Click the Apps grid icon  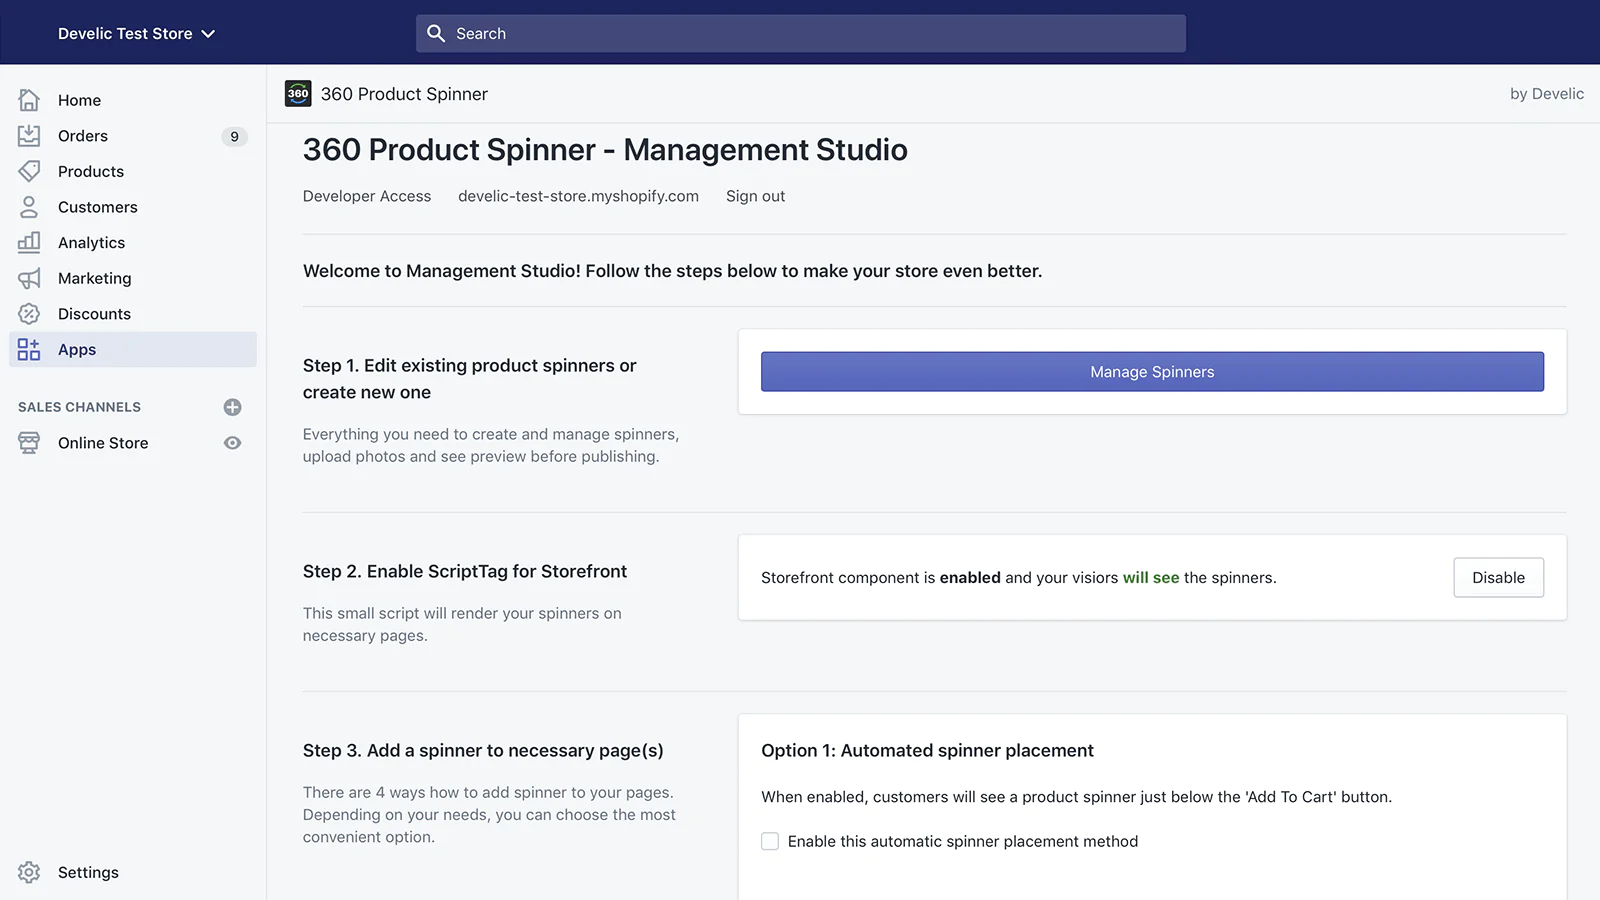(29, 349)
